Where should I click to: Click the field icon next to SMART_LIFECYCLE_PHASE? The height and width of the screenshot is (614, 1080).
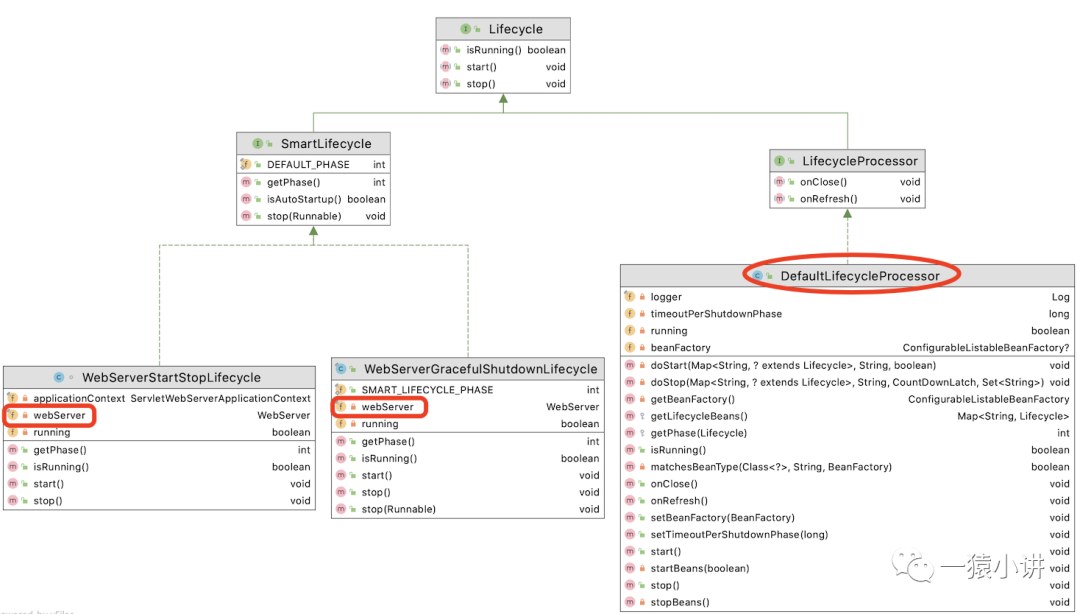click(x=340, y=389)
